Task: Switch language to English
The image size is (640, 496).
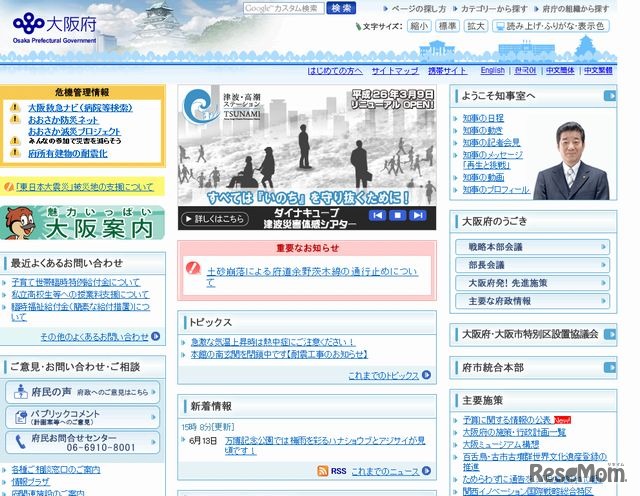Action: pyautogui.click(x=493, y=70)
